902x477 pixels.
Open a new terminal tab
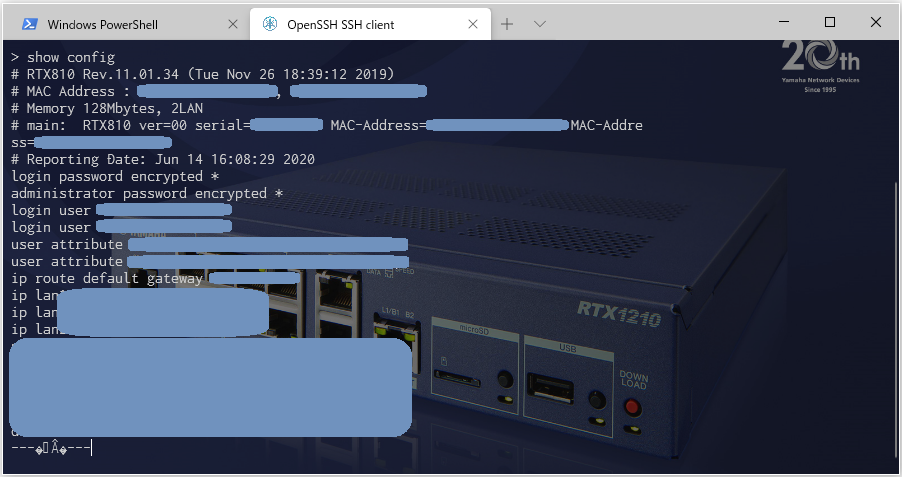click(x=507, y=24)
